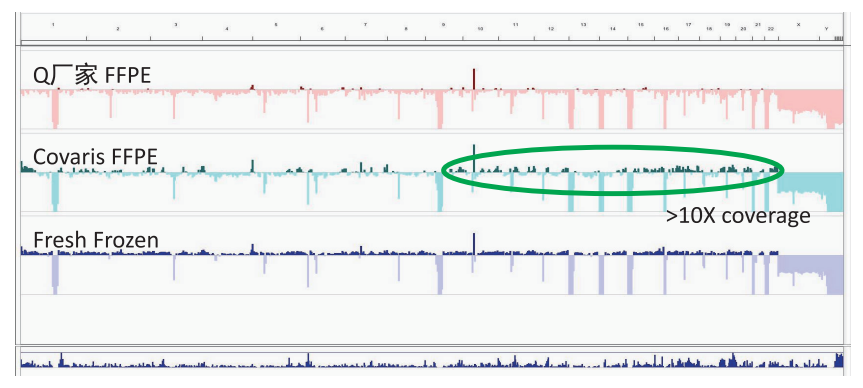Viewport: 863px width, 388px height.
Task: Click chromosome Y label in ruler
Action: coord(827,28)
